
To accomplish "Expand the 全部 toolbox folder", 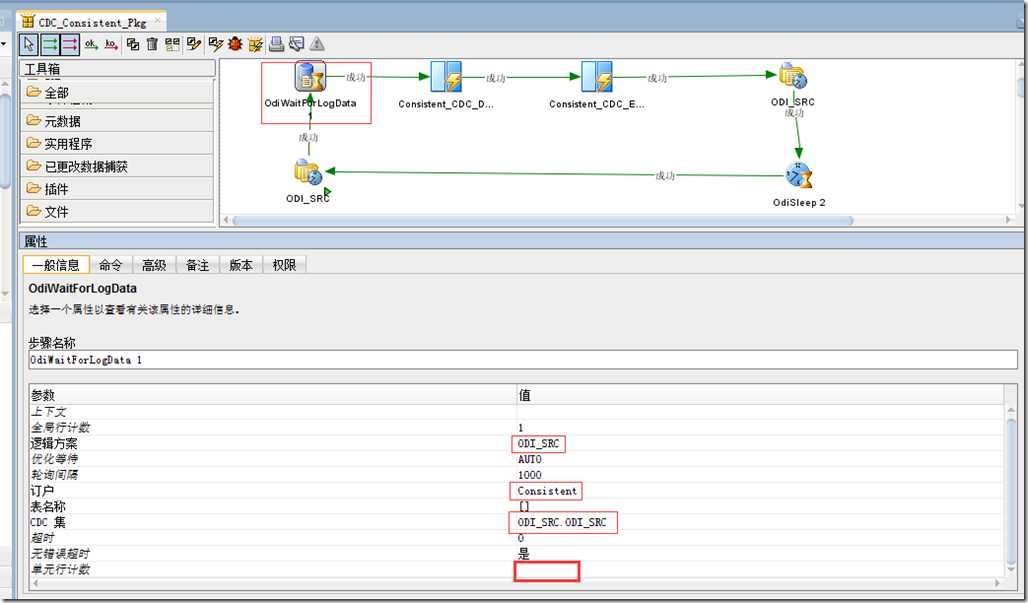I will click(x=117, y=92).
